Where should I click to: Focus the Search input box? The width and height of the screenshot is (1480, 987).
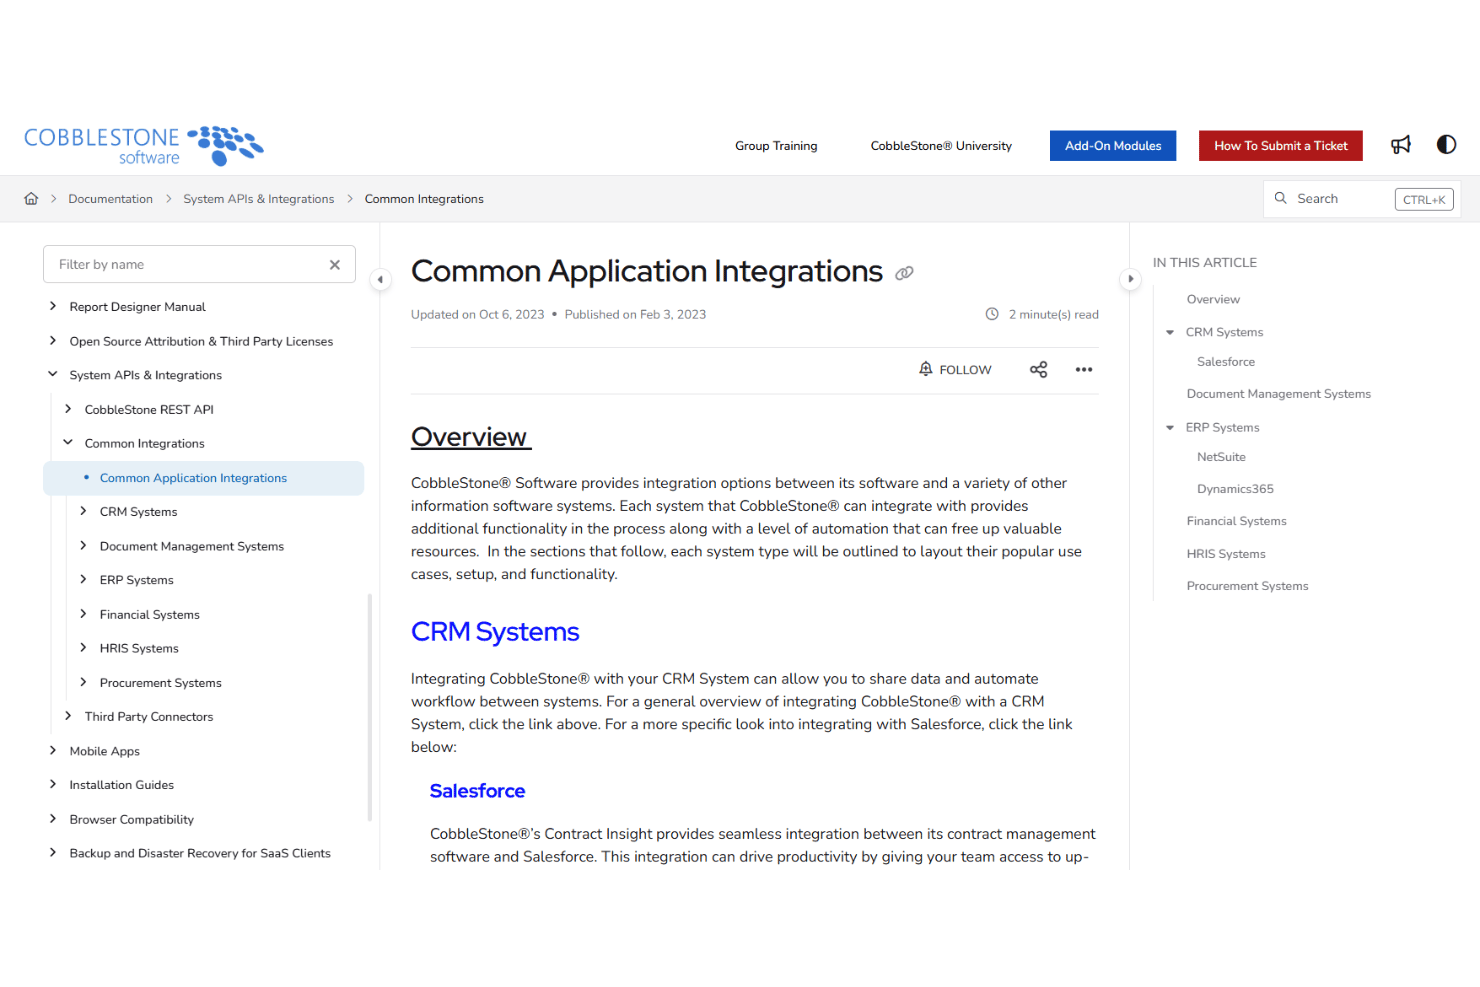(x=1362, y=199)
